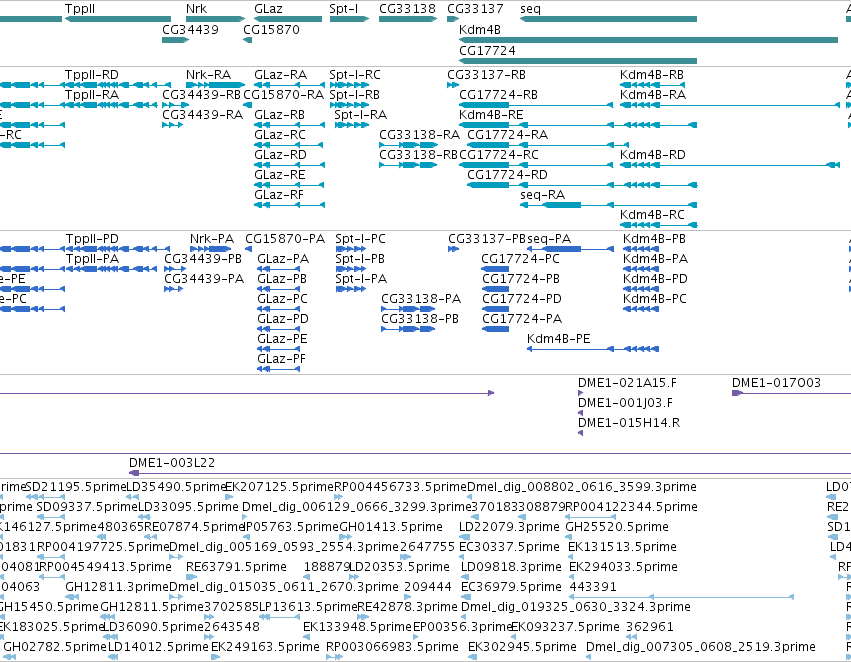Click the Nrk gene bar
Image resolution: width=851 pixels, height=662 pixels.
[215, 19]
